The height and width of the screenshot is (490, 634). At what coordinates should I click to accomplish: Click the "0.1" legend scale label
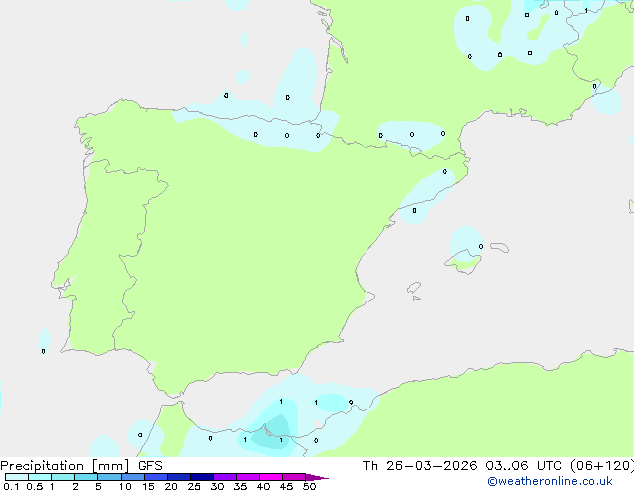tap(11, 486)
